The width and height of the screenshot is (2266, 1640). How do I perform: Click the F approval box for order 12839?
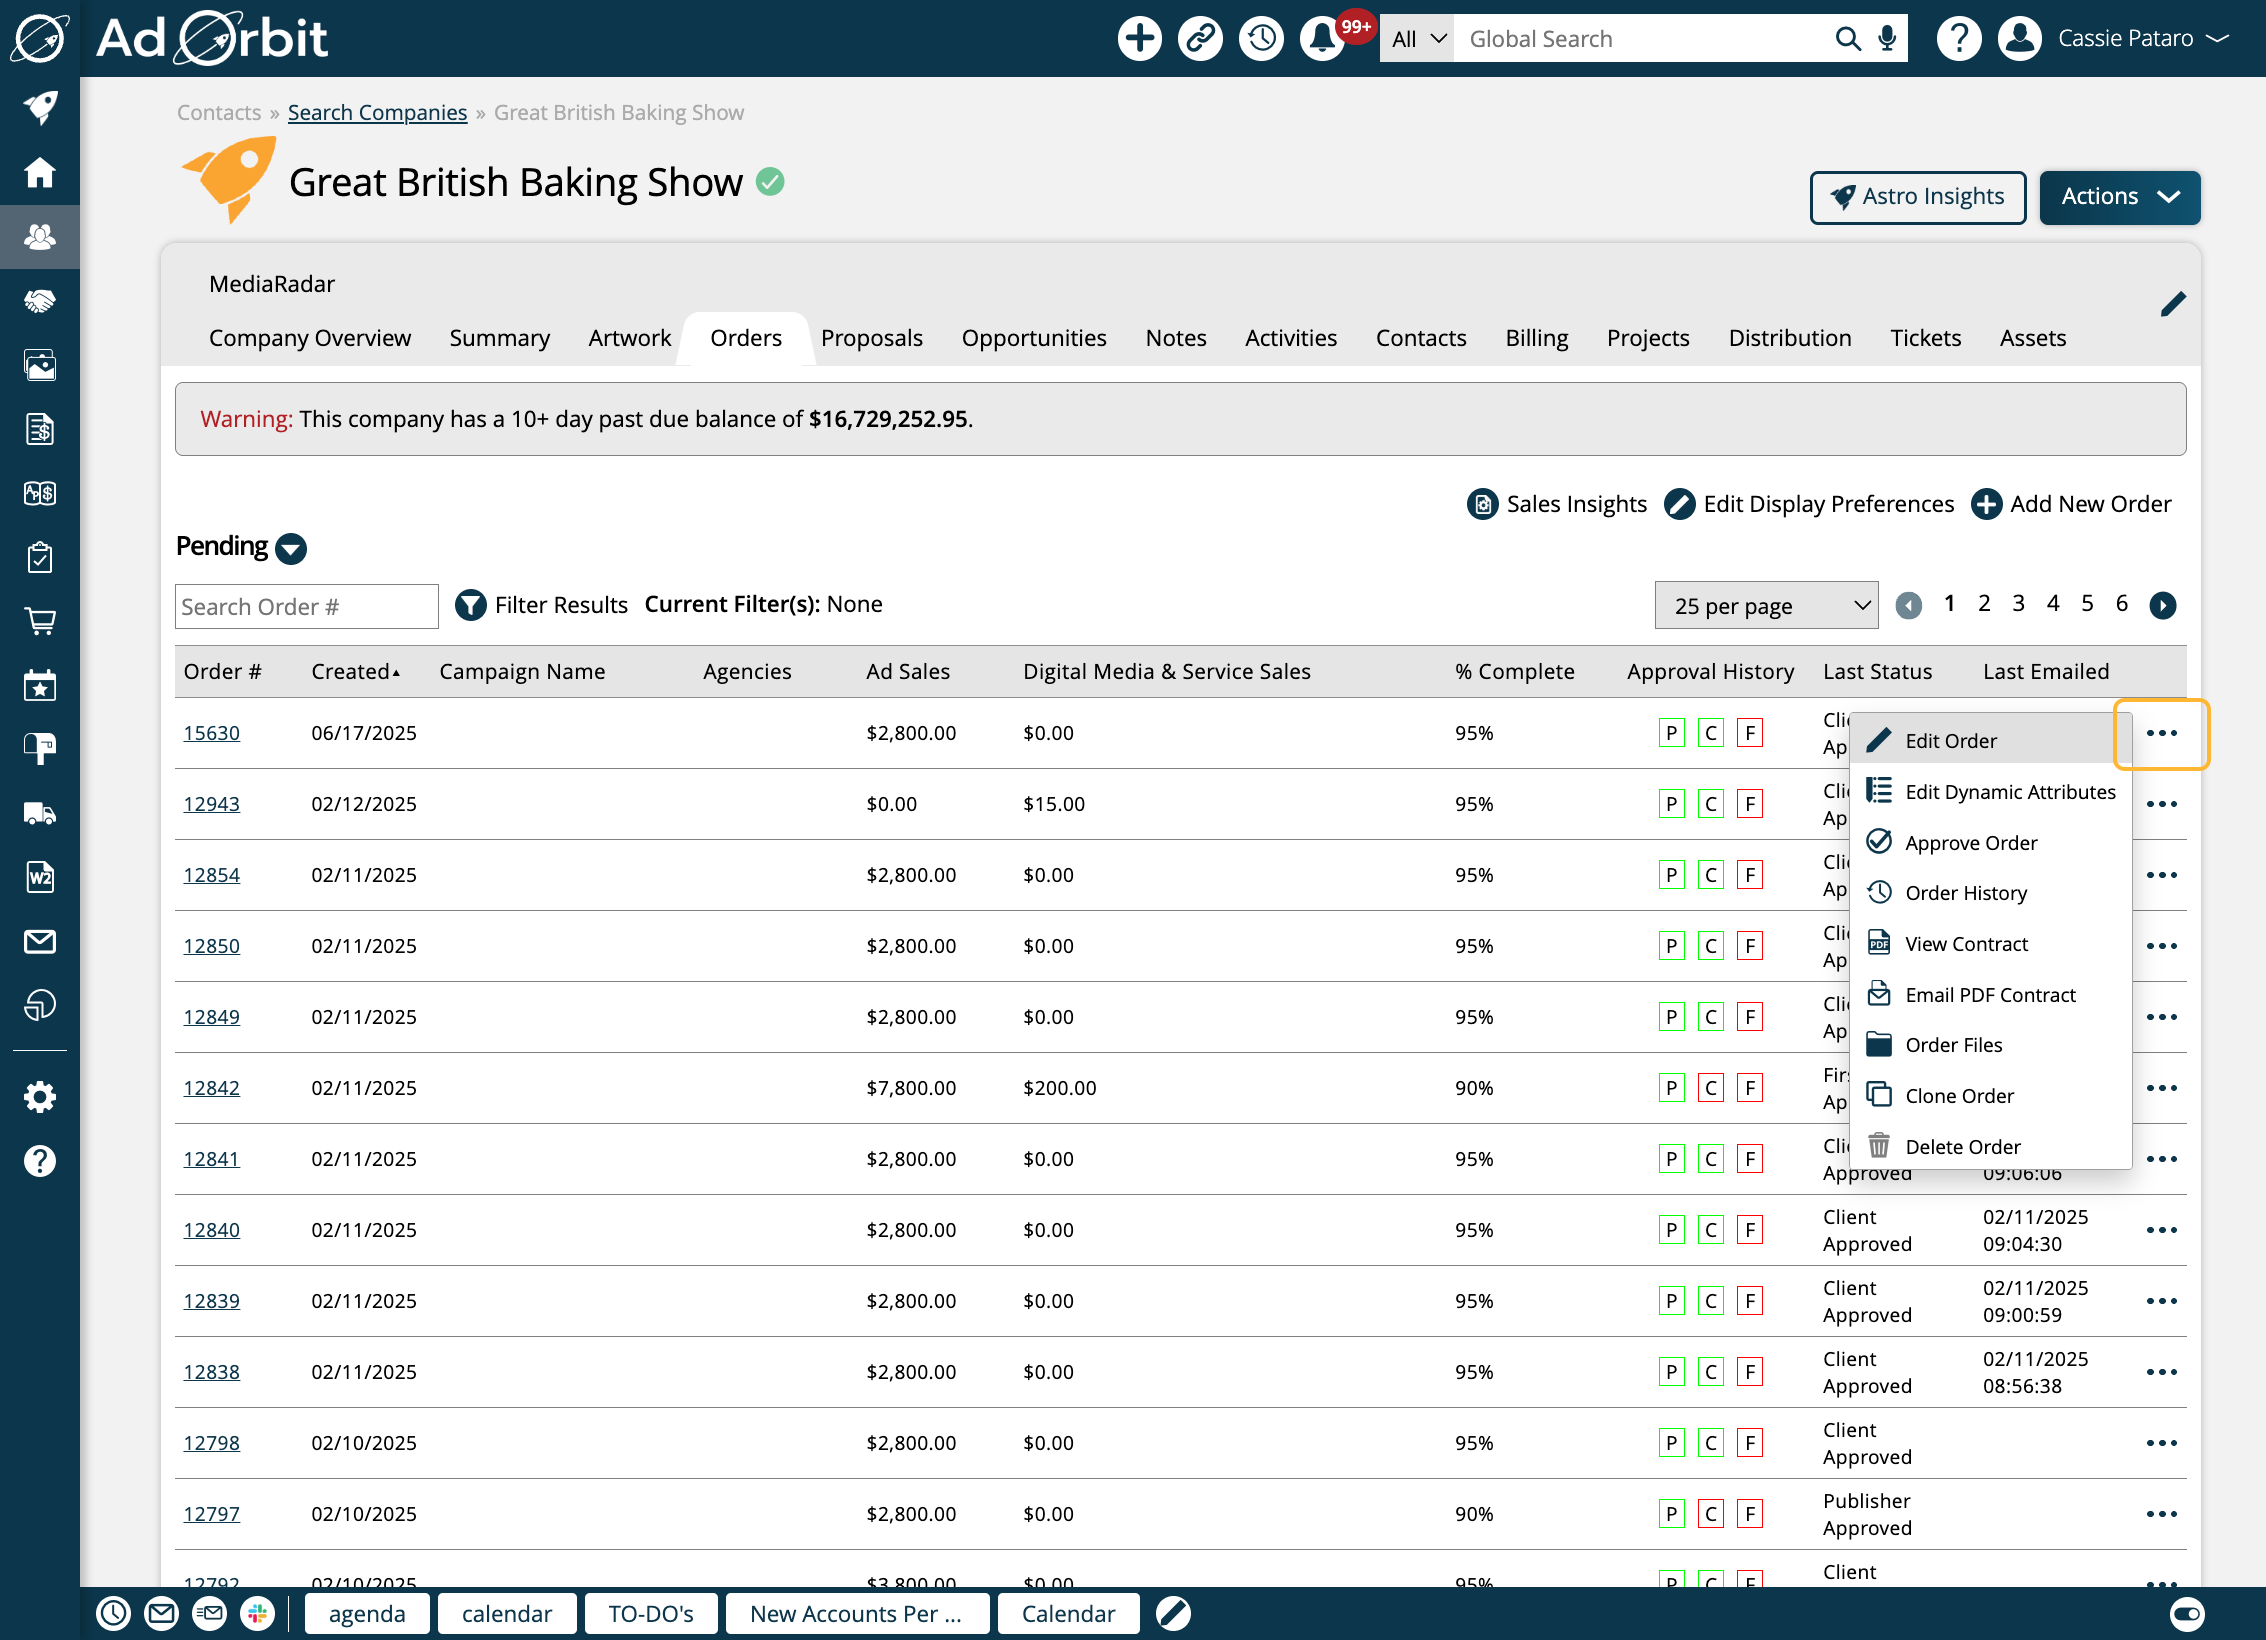[1749, 1301]
